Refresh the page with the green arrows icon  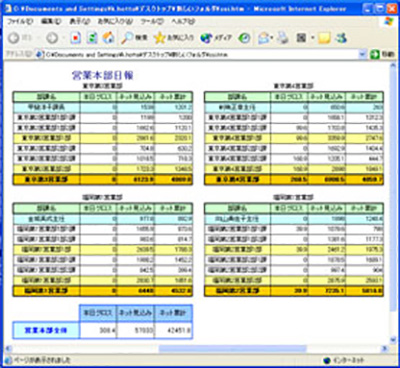point(92,38)
